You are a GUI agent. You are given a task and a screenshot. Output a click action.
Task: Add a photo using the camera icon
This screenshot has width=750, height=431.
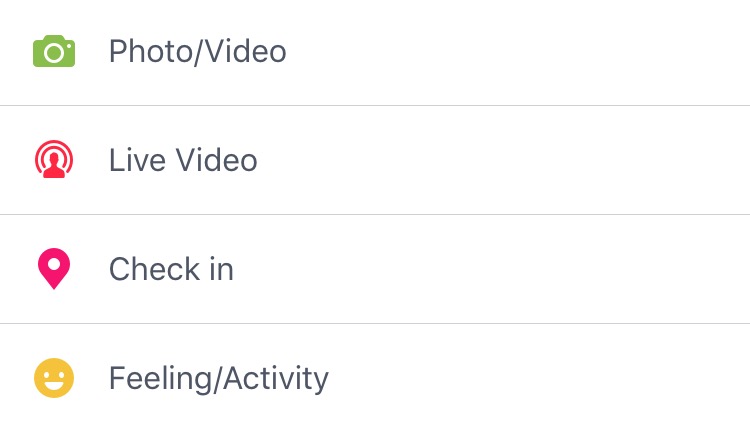coord(54,51)
